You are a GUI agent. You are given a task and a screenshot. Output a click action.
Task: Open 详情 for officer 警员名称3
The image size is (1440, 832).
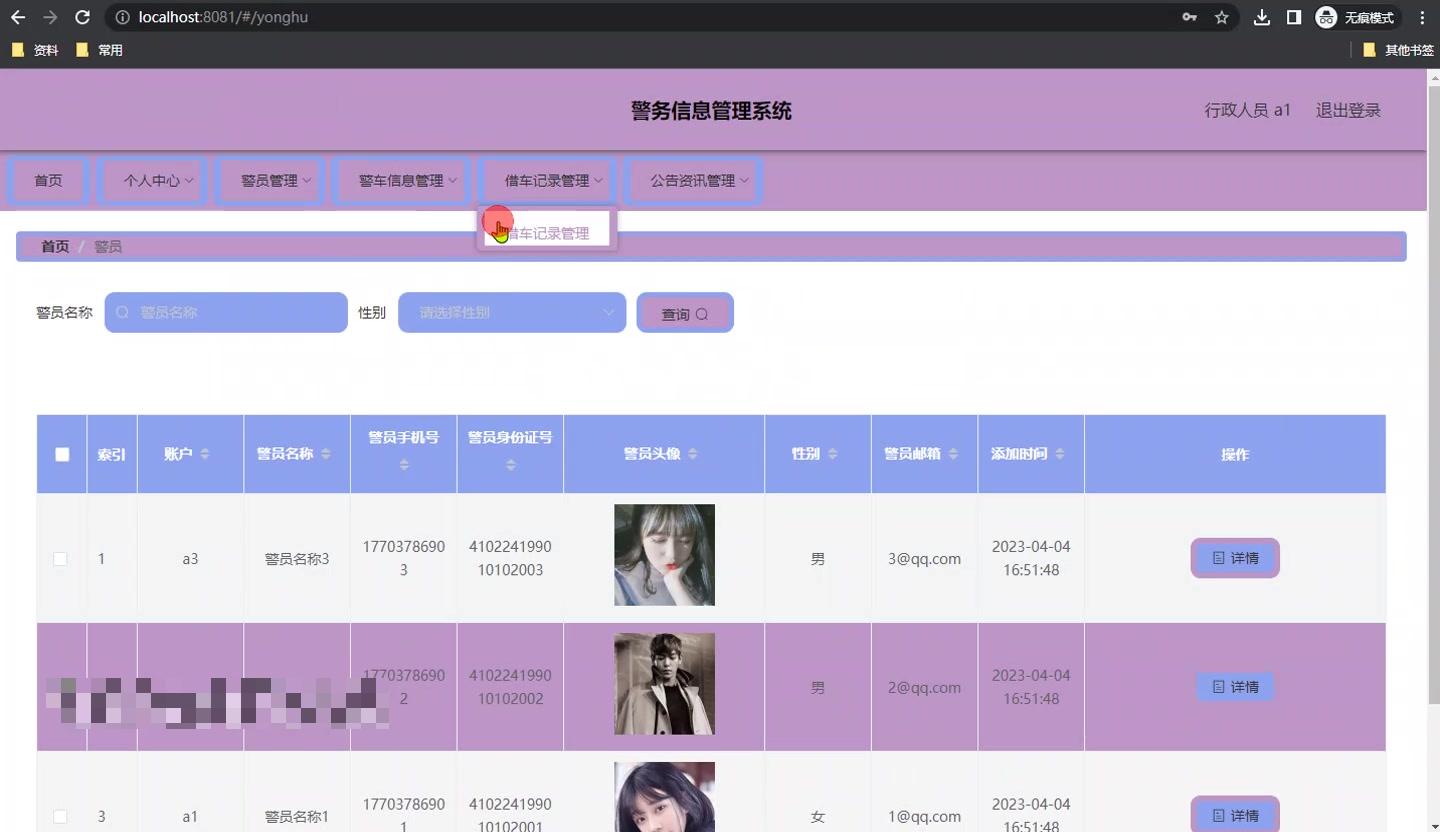[1235, 558]
